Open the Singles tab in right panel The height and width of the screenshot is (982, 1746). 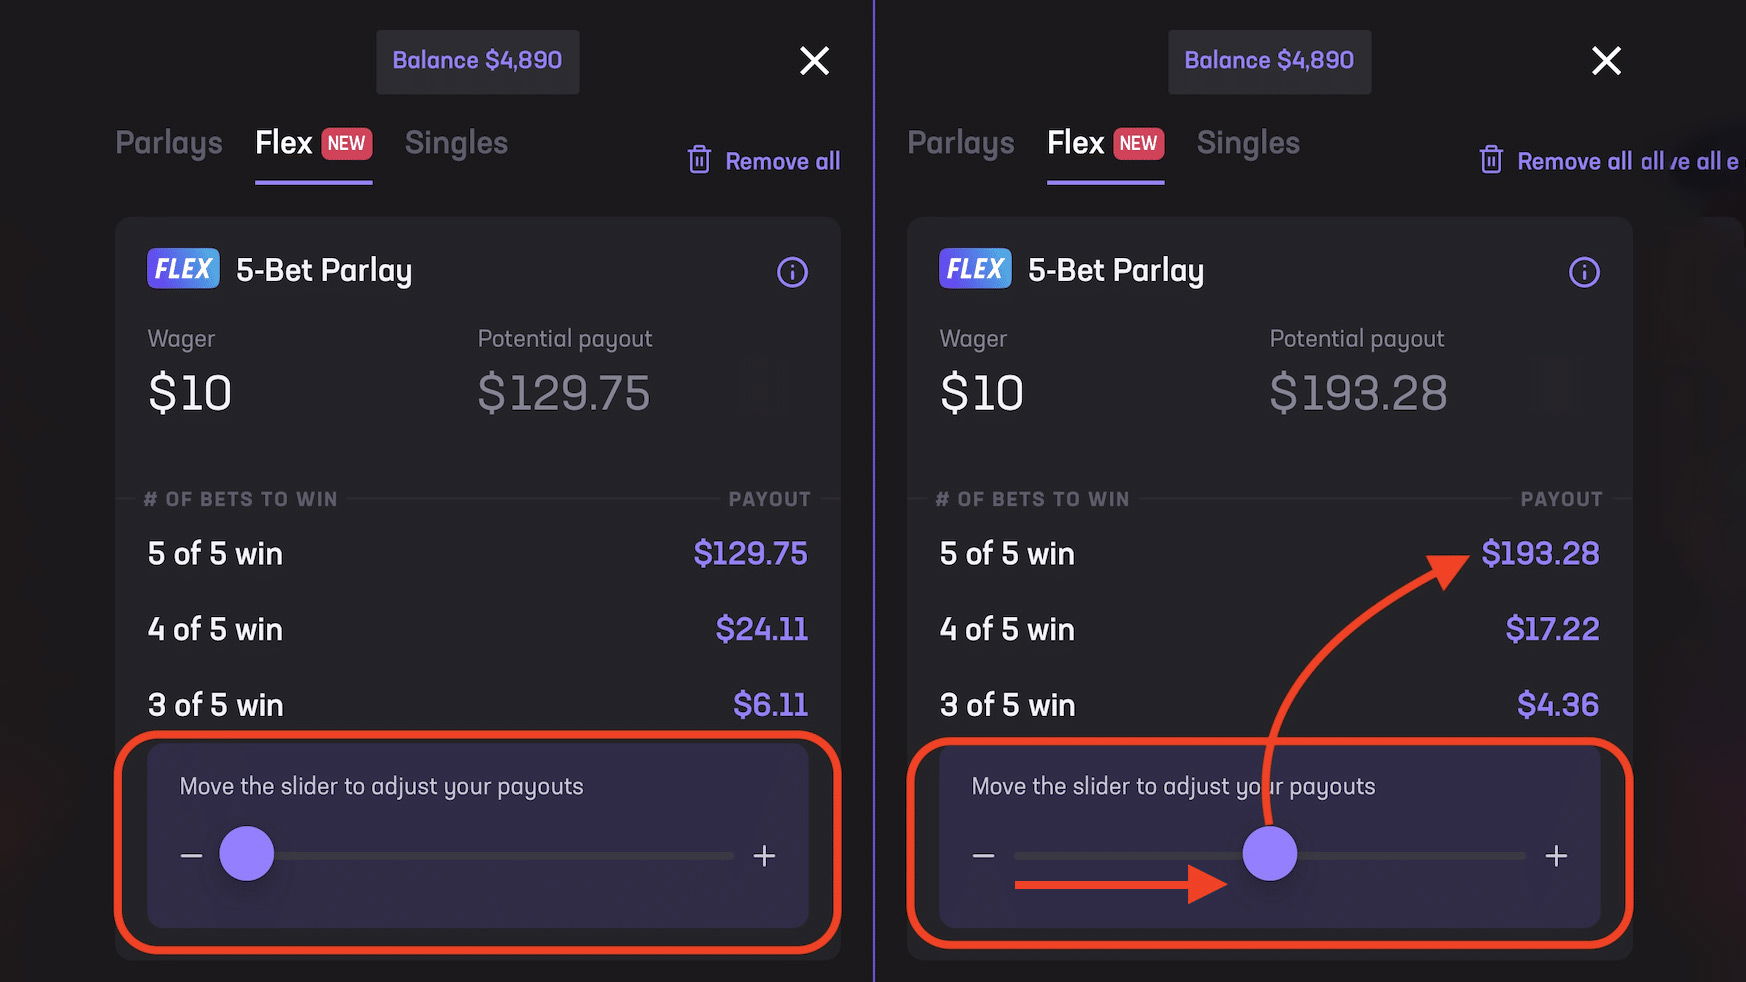tap(1248, 143)
